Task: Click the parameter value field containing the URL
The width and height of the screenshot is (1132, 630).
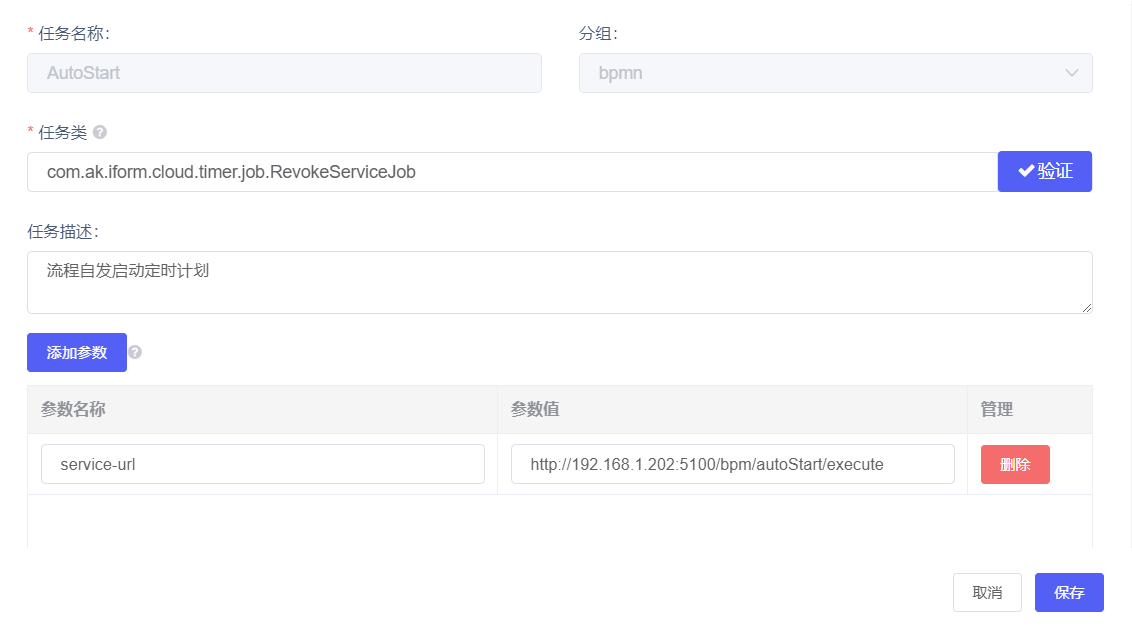Action: tap(732, 464)
